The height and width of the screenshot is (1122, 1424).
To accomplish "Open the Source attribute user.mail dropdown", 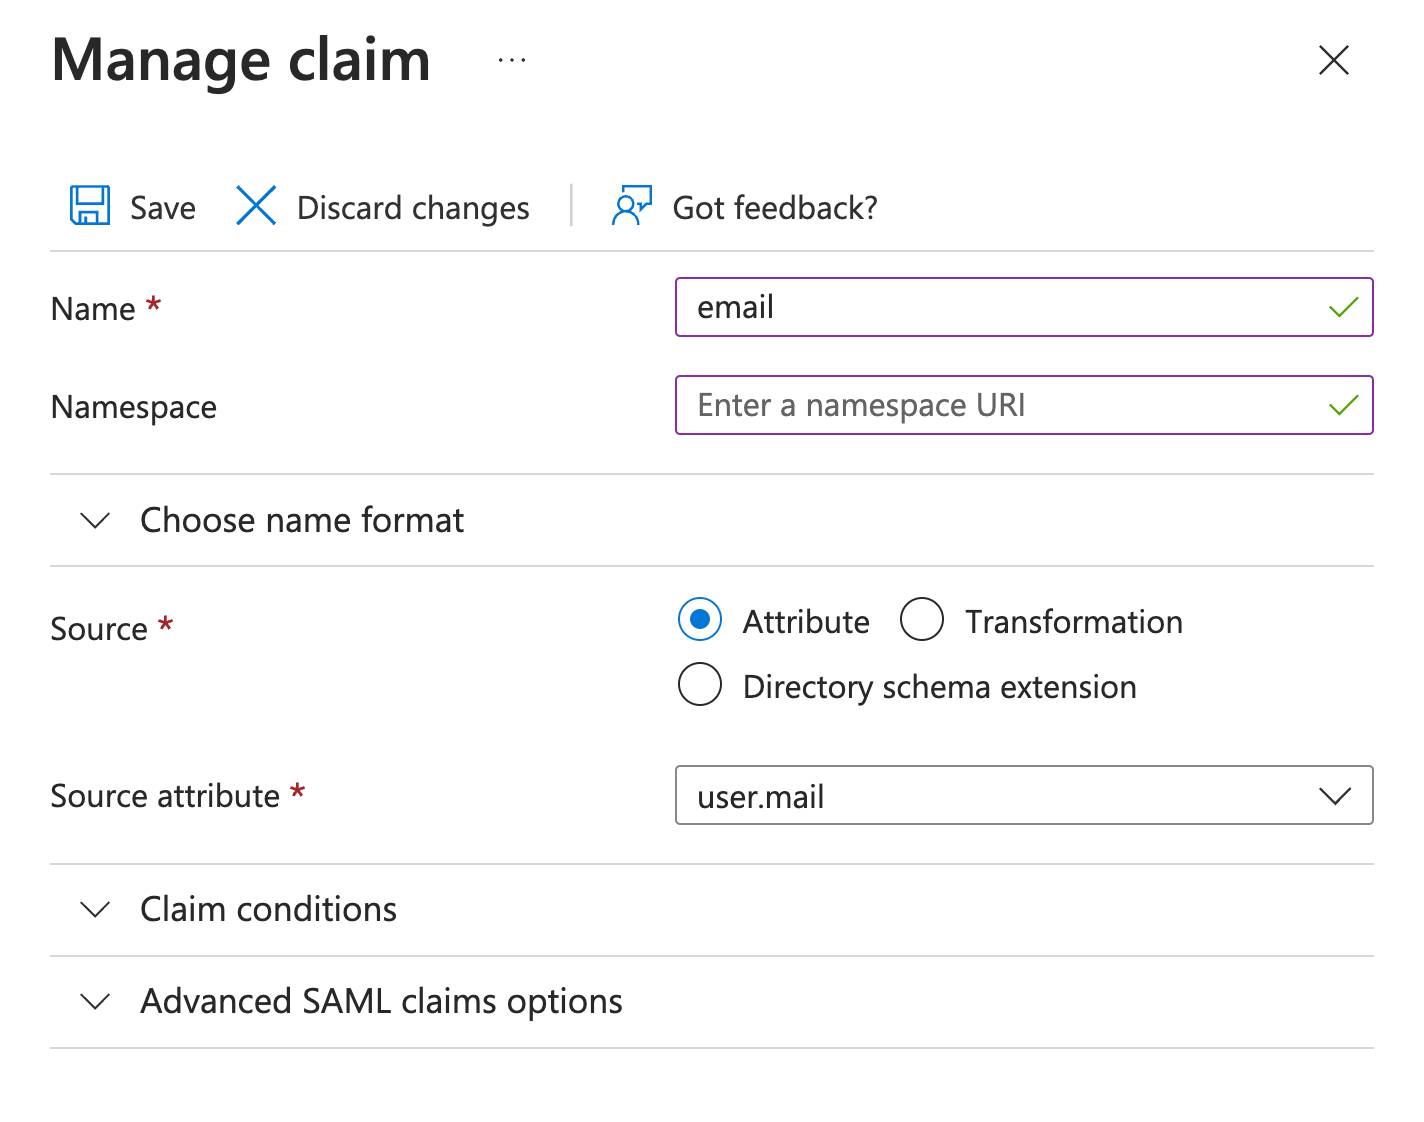I will coord(1023,796).
